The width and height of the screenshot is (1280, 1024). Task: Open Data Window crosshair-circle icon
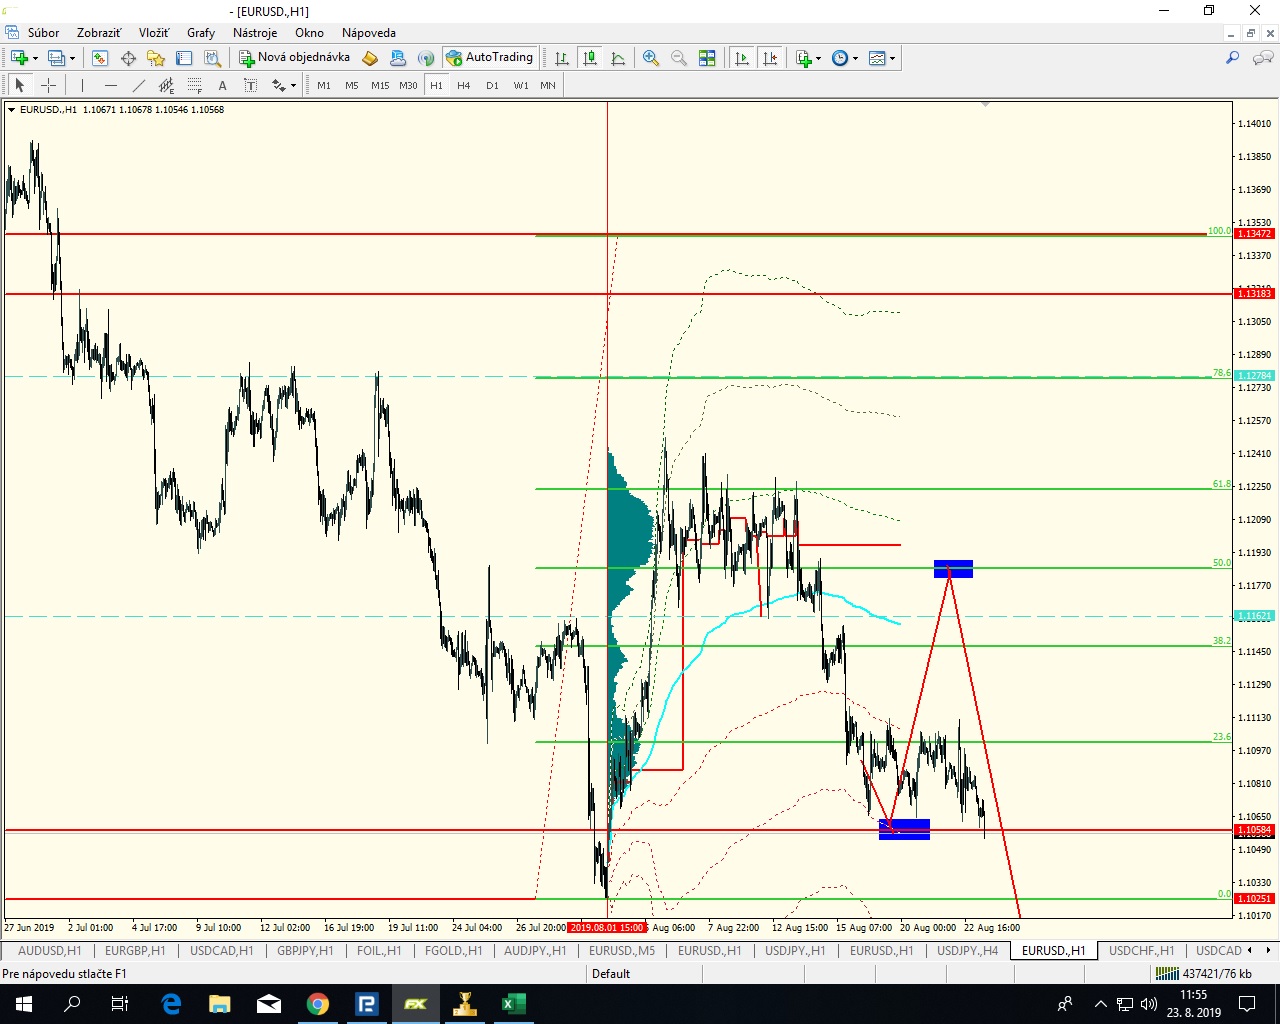pos(128,58)
